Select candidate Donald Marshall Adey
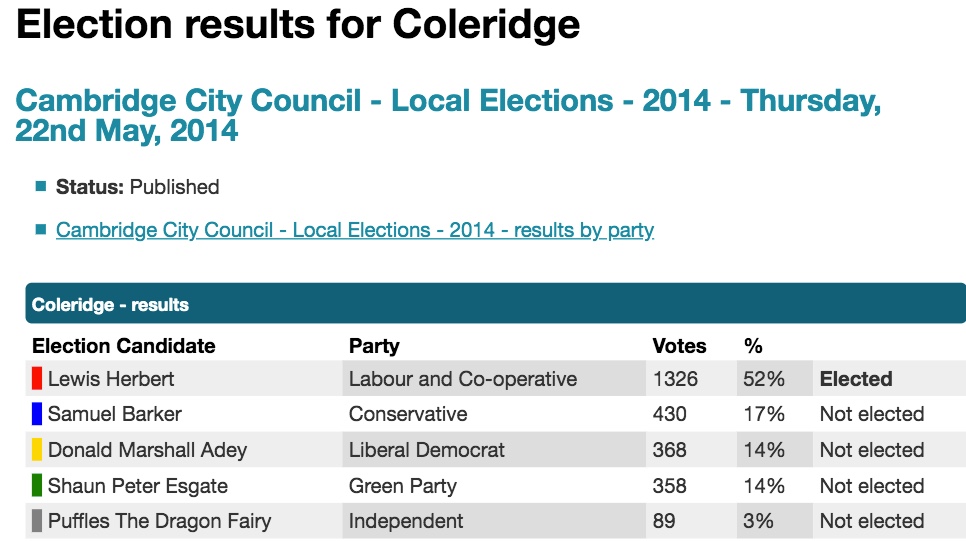 [x=147, y=450]
